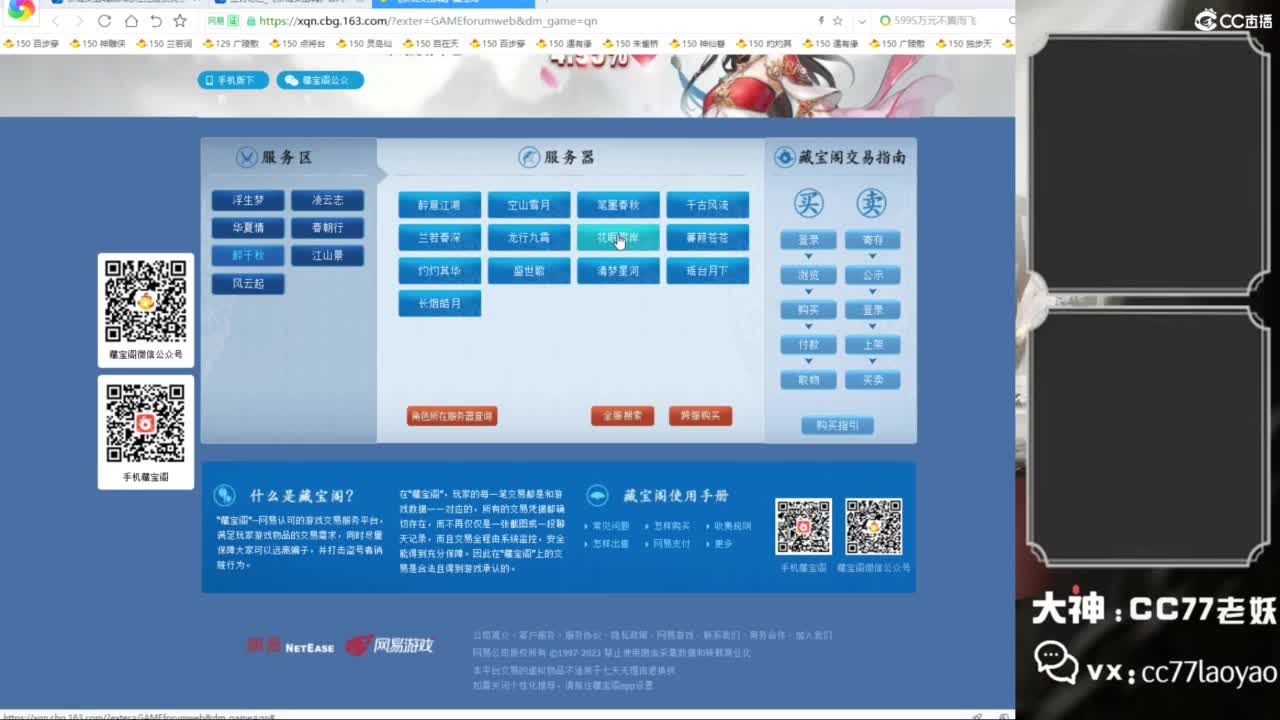Click the 跨服购买 red button
Screen dimensions: 1280x720
coord(700,416)
